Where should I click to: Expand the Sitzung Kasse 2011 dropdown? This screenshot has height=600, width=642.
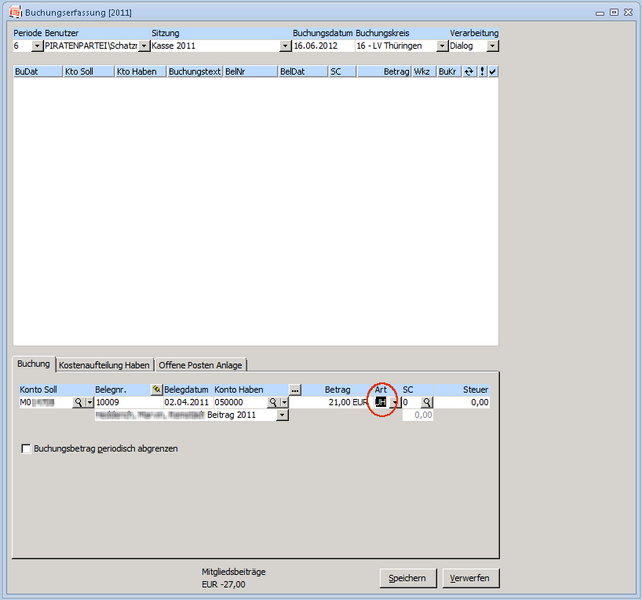(x=285, y=46)
